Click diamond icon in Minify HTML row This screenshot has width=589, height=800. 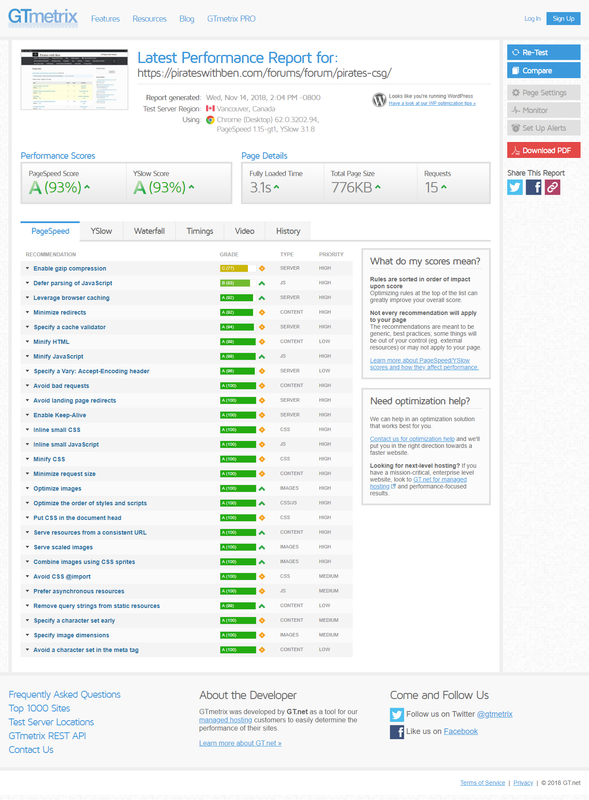pyautogui.click(x=262, y=342)
